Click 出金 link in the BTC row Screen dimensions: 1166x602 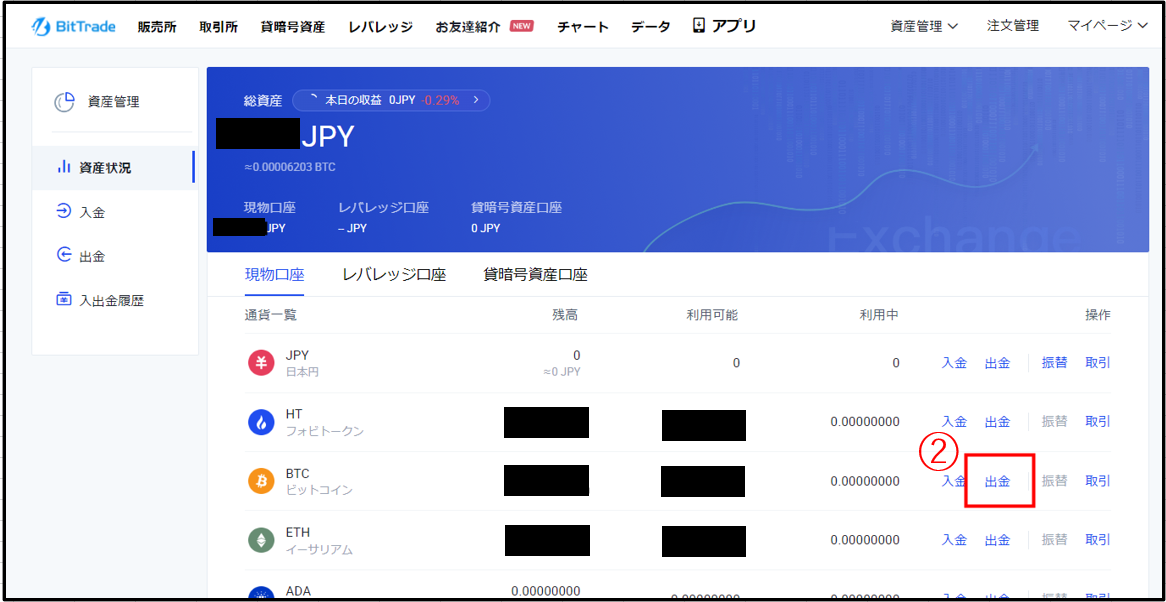pyautogui.click(x=998, y=481)
